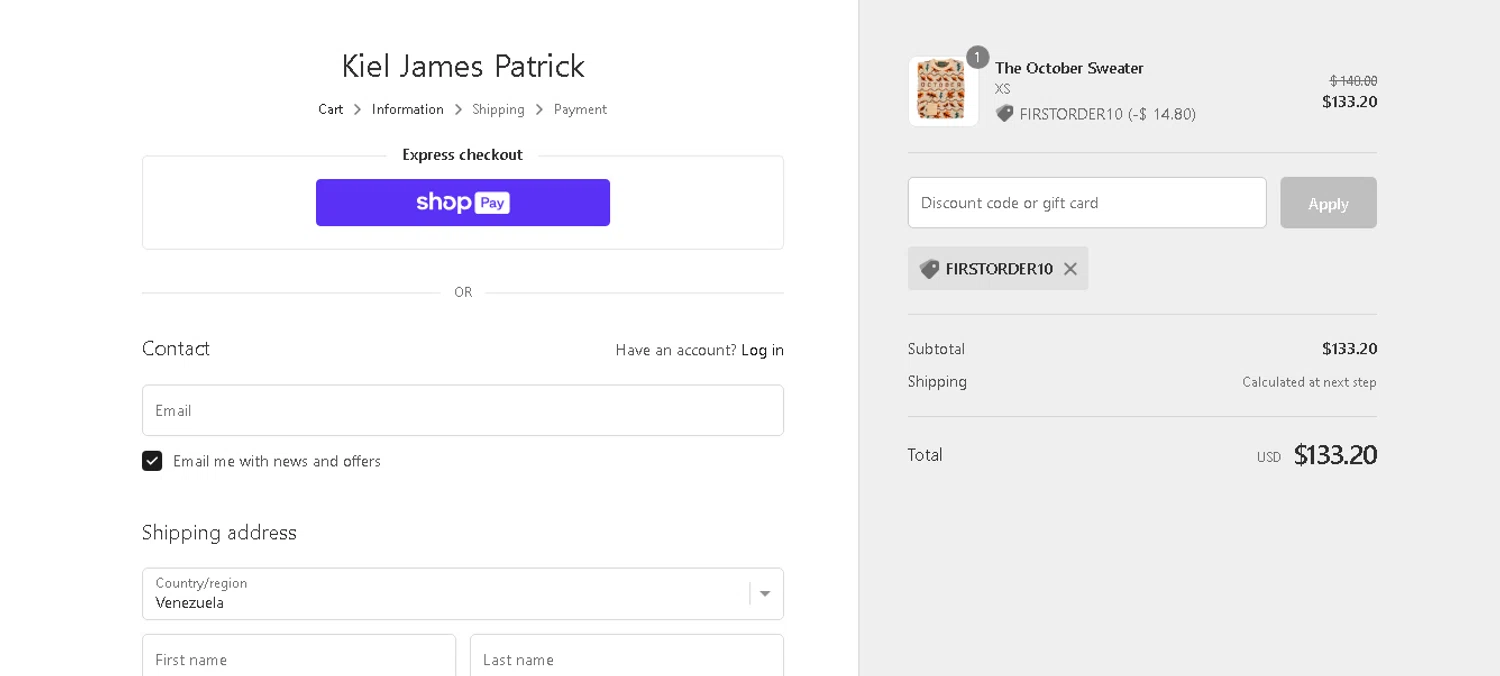Click the Shipping address heading
The width and height of the screenshot is (1500, 676).
tap(219, 533)
